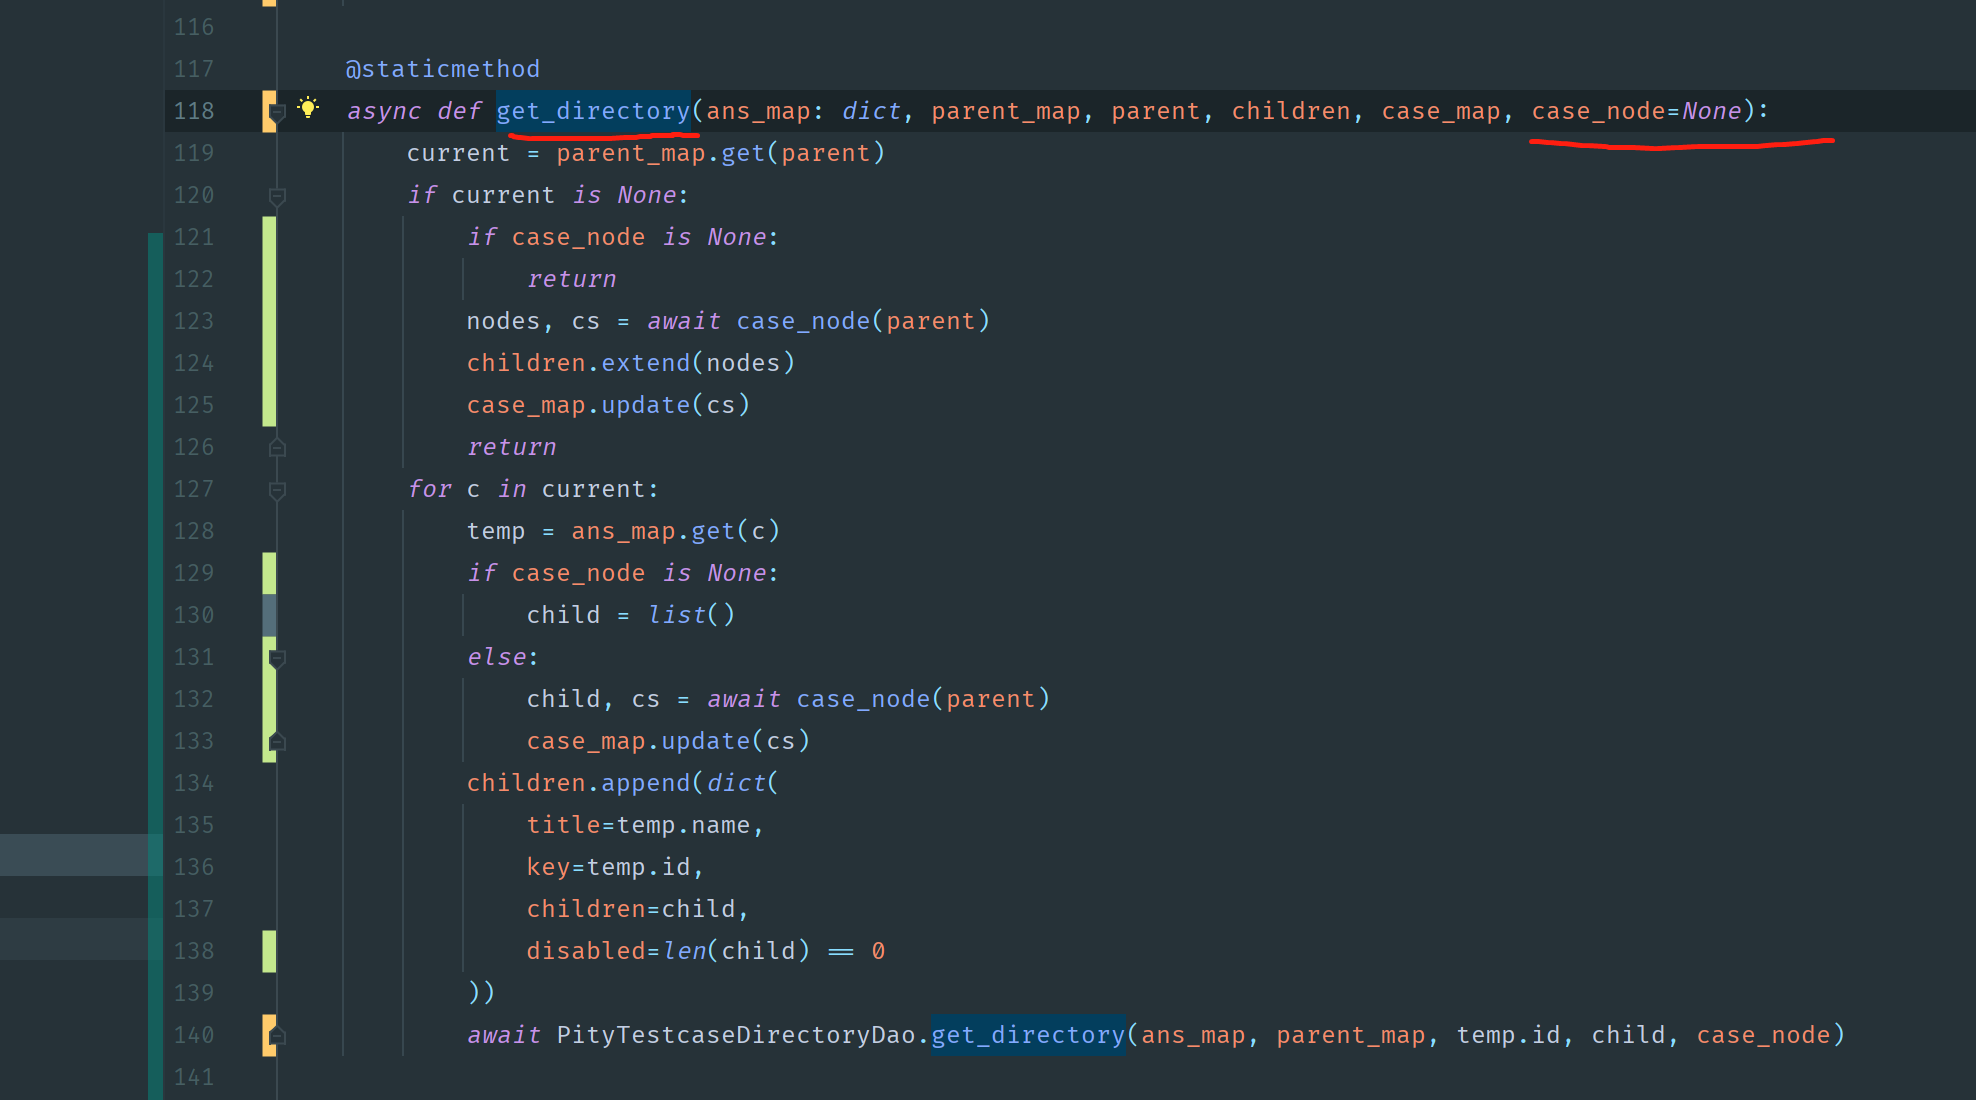The width and height of the screenshot is (1976, 1100).
Task: Click 'nodes, cs = await case_node(parent)' on line 123
Action: pyautogui.click(x=728, y=321)
